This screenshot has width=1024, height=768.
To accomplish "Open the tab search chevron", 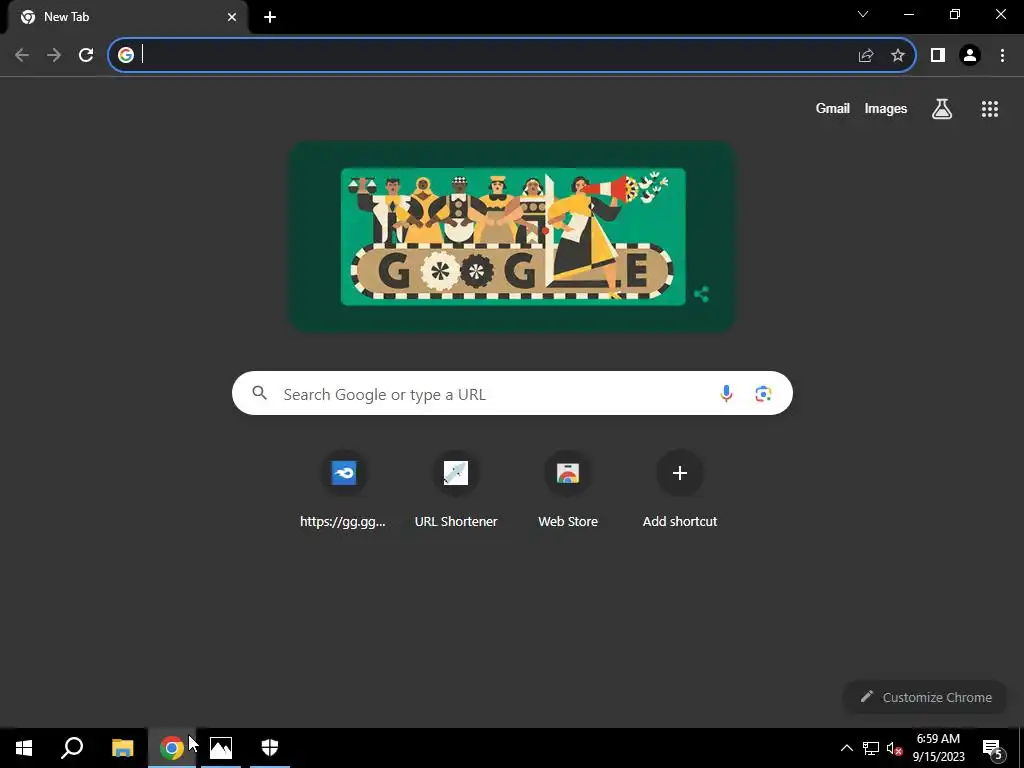I will click(x=863, y=14).
